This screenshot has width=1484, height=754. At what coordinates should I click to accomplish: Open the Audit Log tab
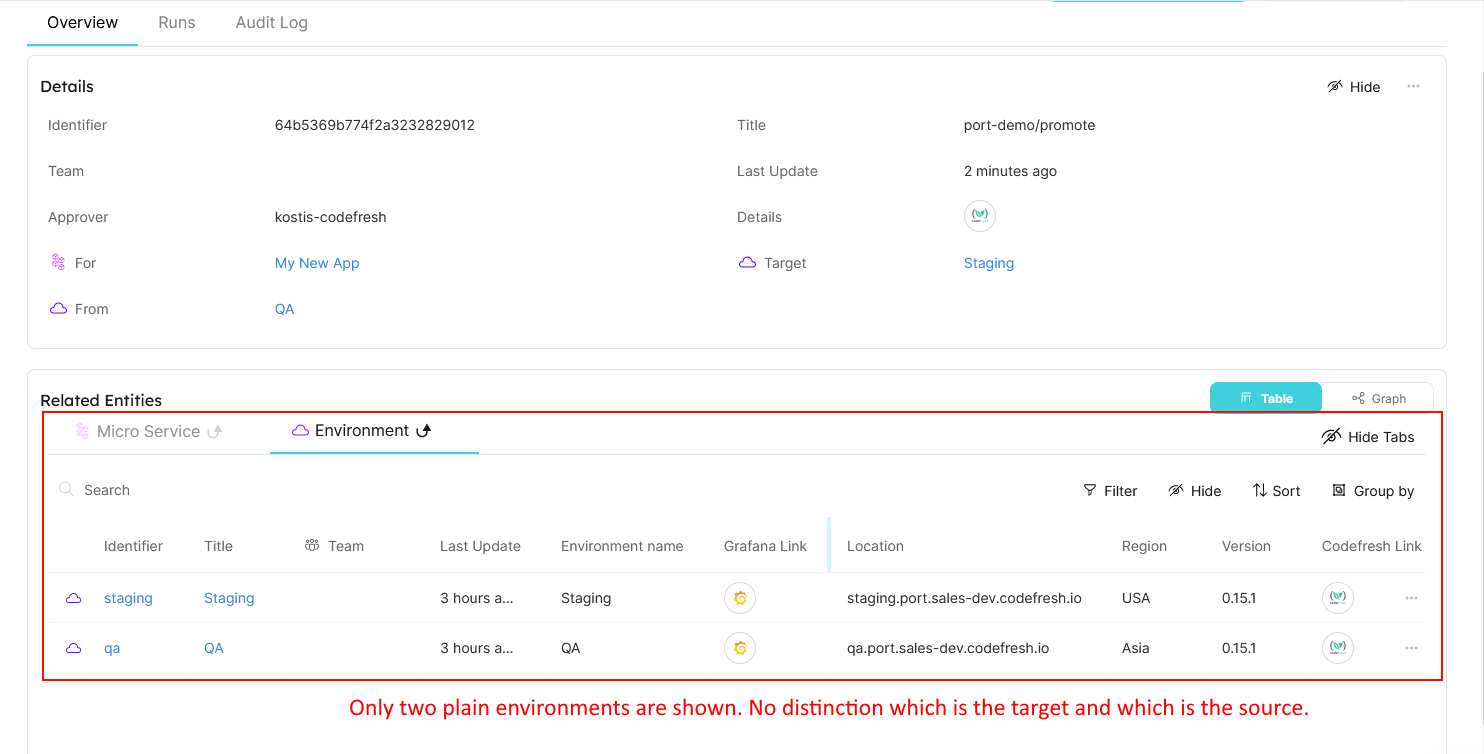coord(271,22)
